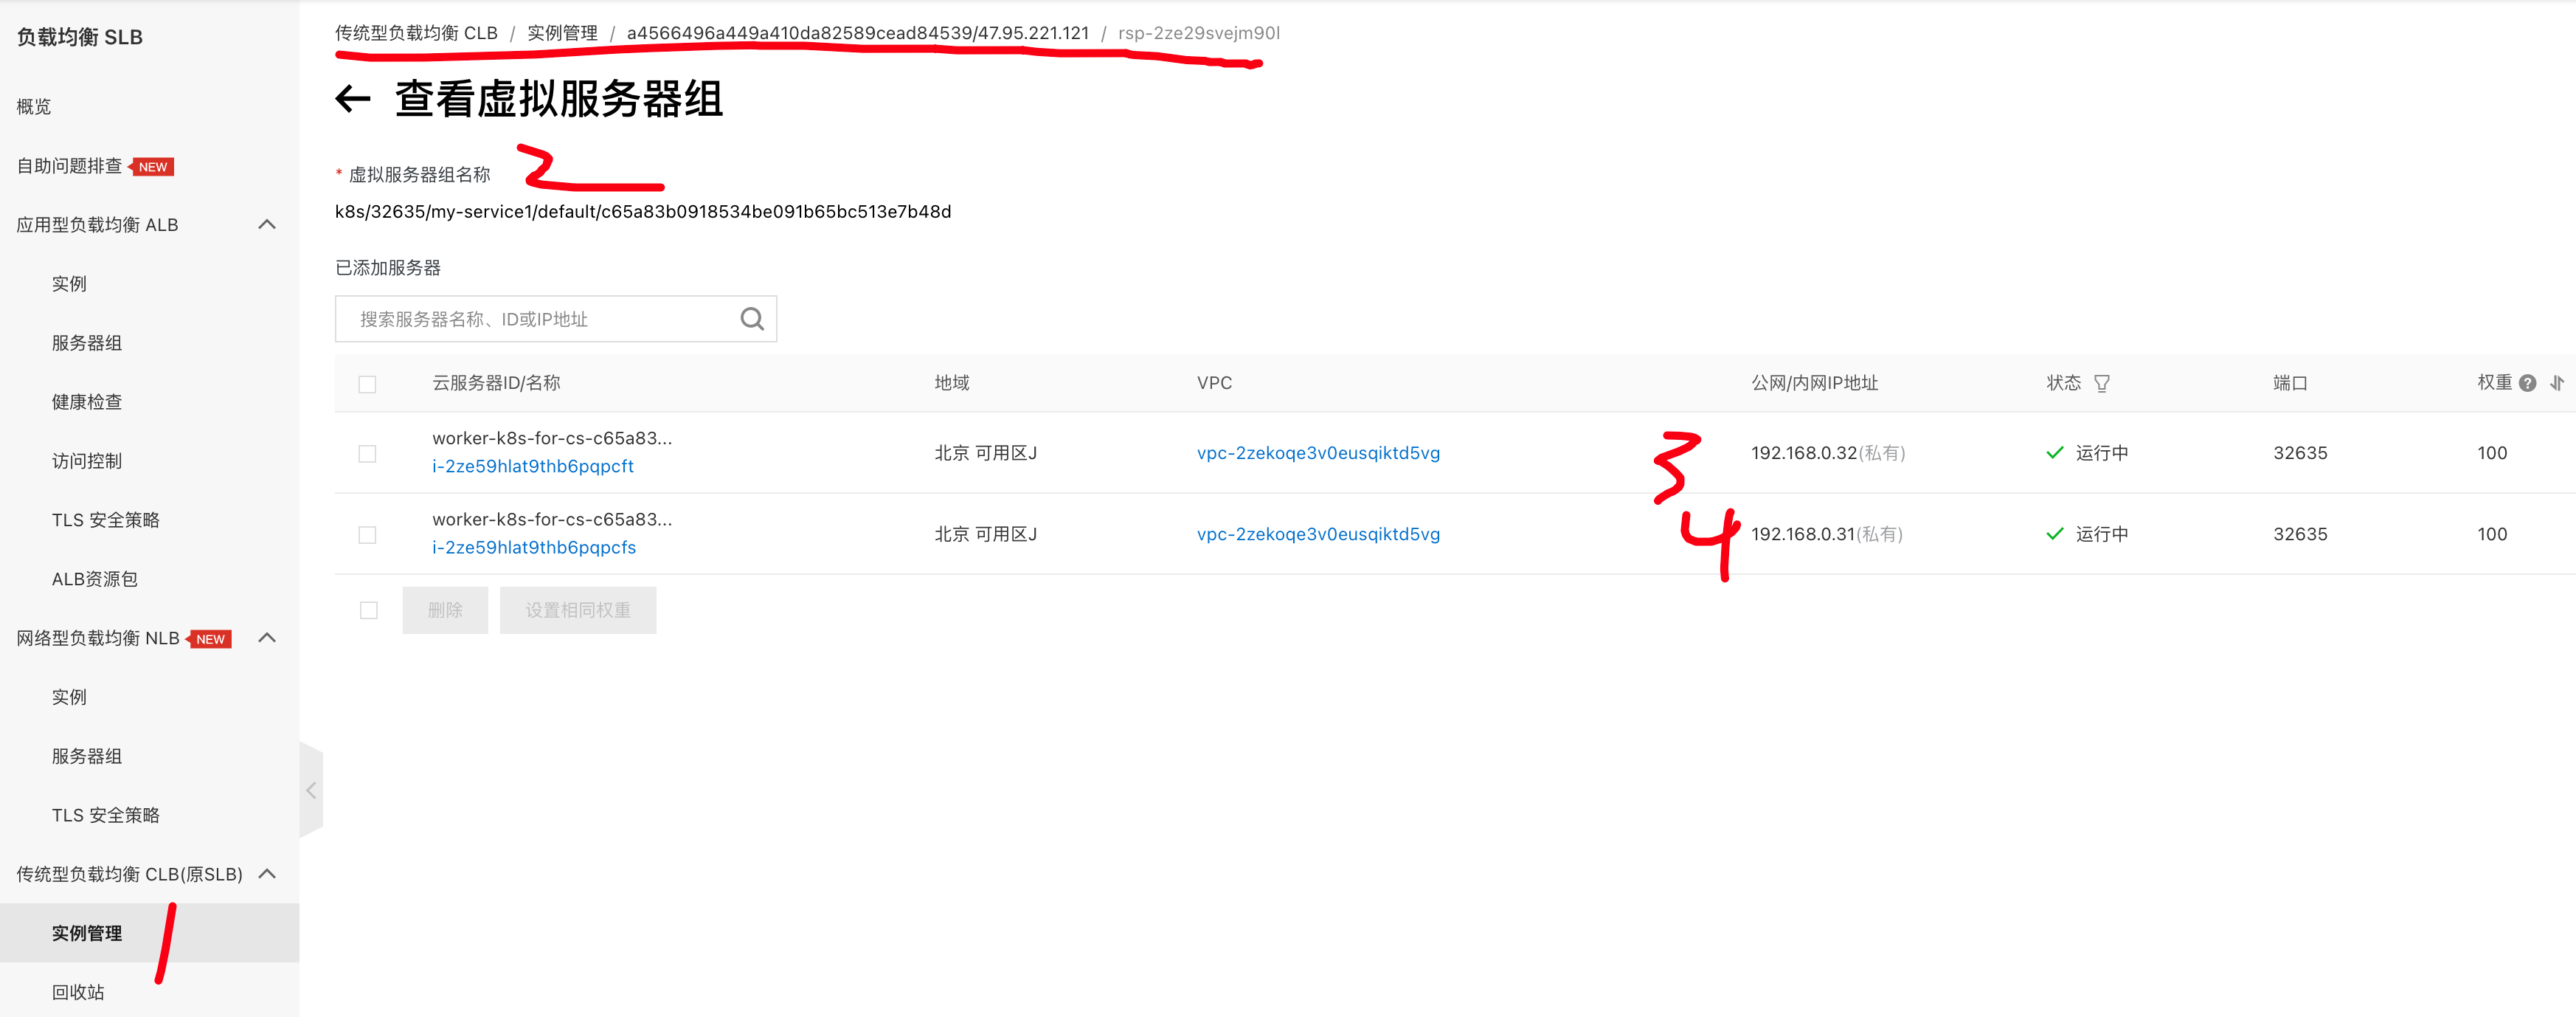Tick the checkbox beside the delete button

[369, 610]
